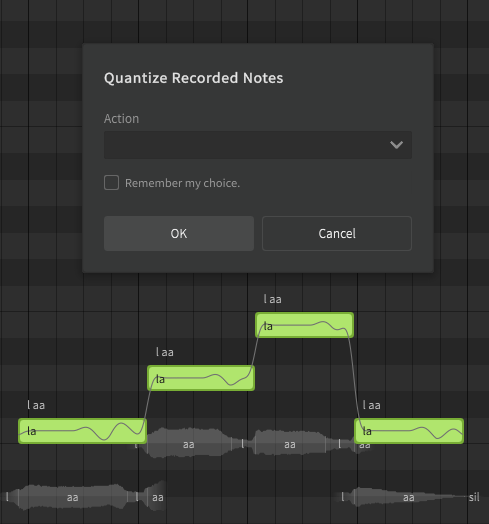The width and height of the screenshot is (489, 524).
Task: Click 'l aa' phoneme label above last note
Action: pos(372,405)
